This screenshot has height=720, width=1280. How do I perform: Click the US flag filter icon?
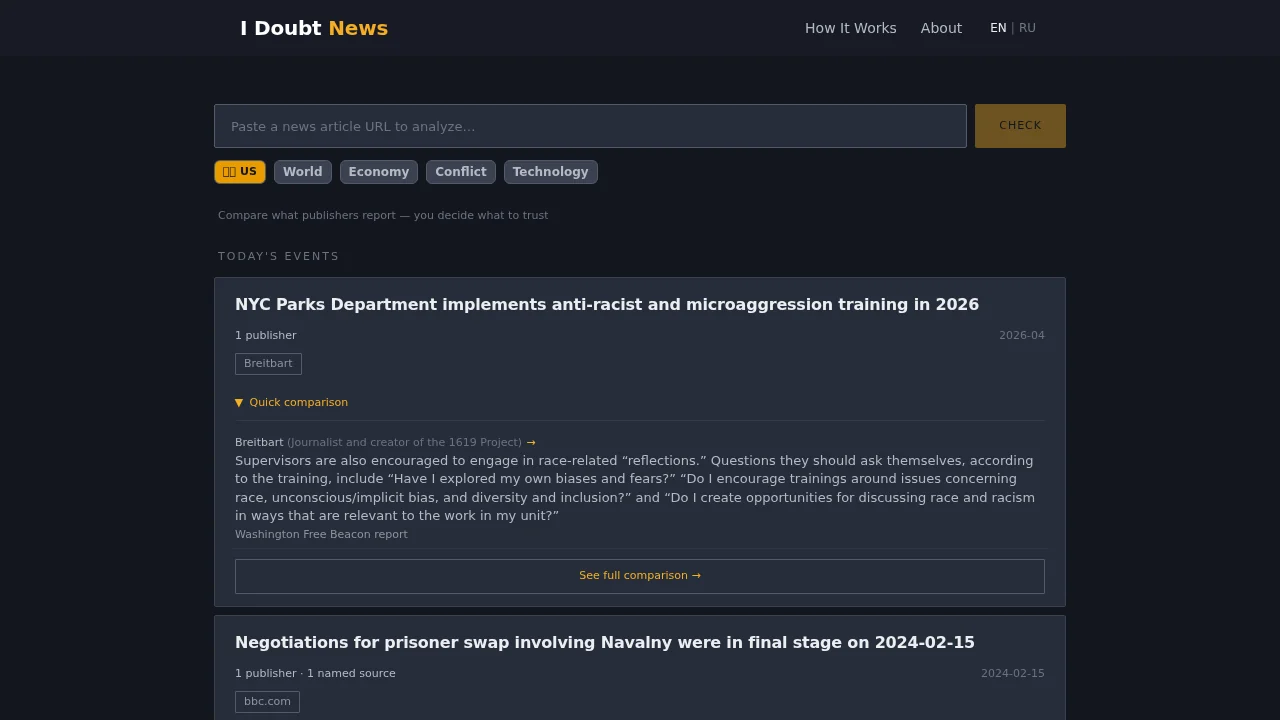228,171
